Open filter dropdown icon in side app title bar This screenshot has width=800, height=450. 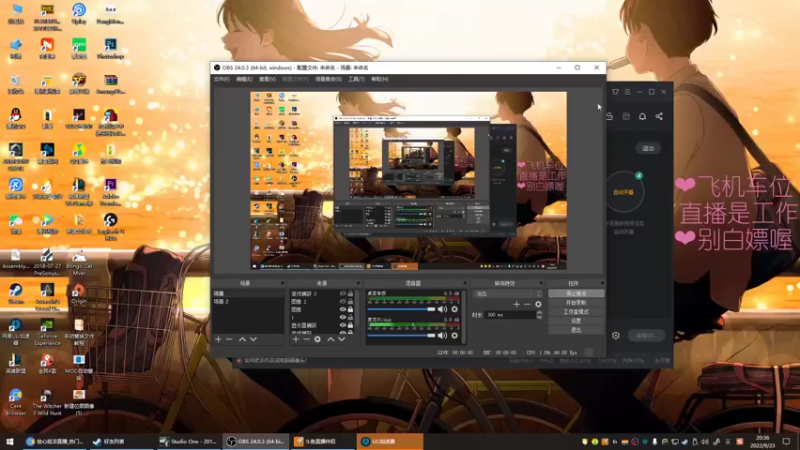[x=615, y=92]
